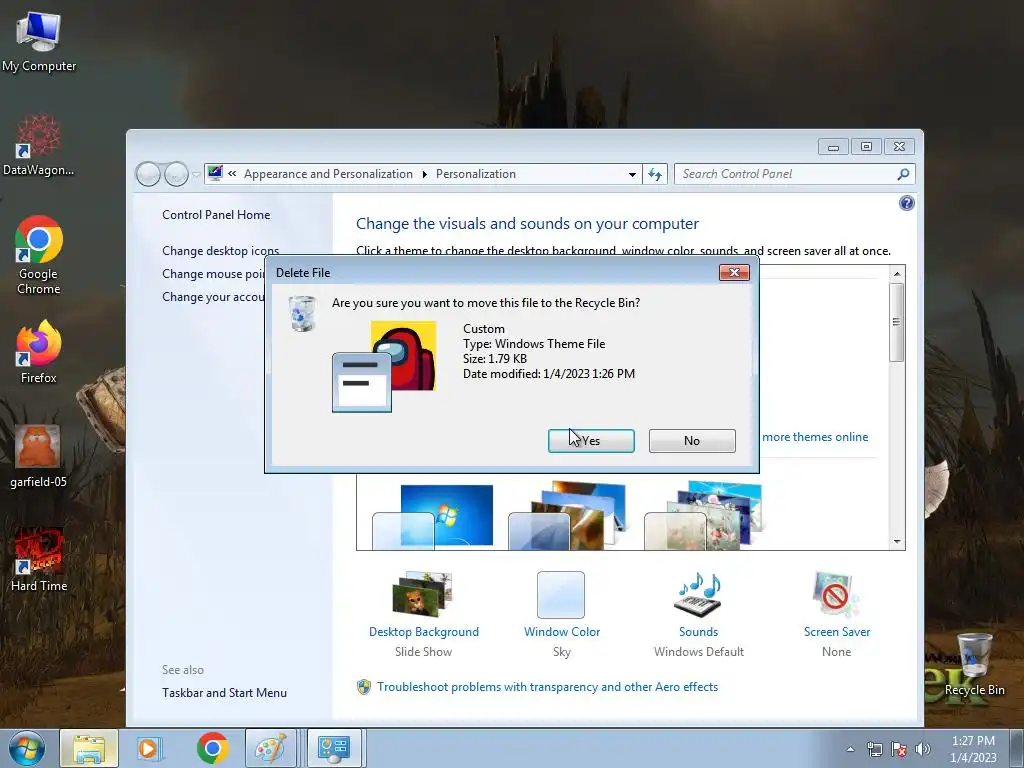Click Get more themes online link
1024x768 pixels.
(815, 437)
